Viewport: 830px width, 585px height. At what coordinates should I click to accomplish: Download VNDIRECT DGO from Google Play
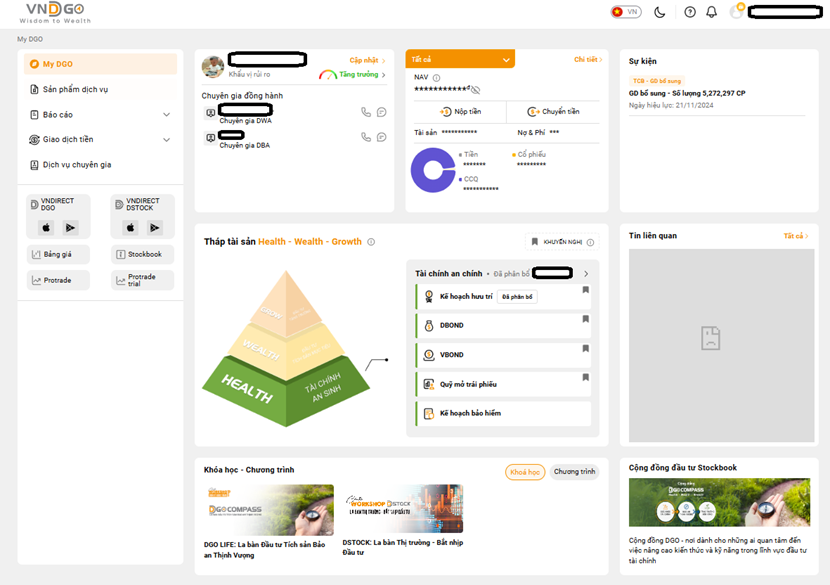click(x=70, y=228)
